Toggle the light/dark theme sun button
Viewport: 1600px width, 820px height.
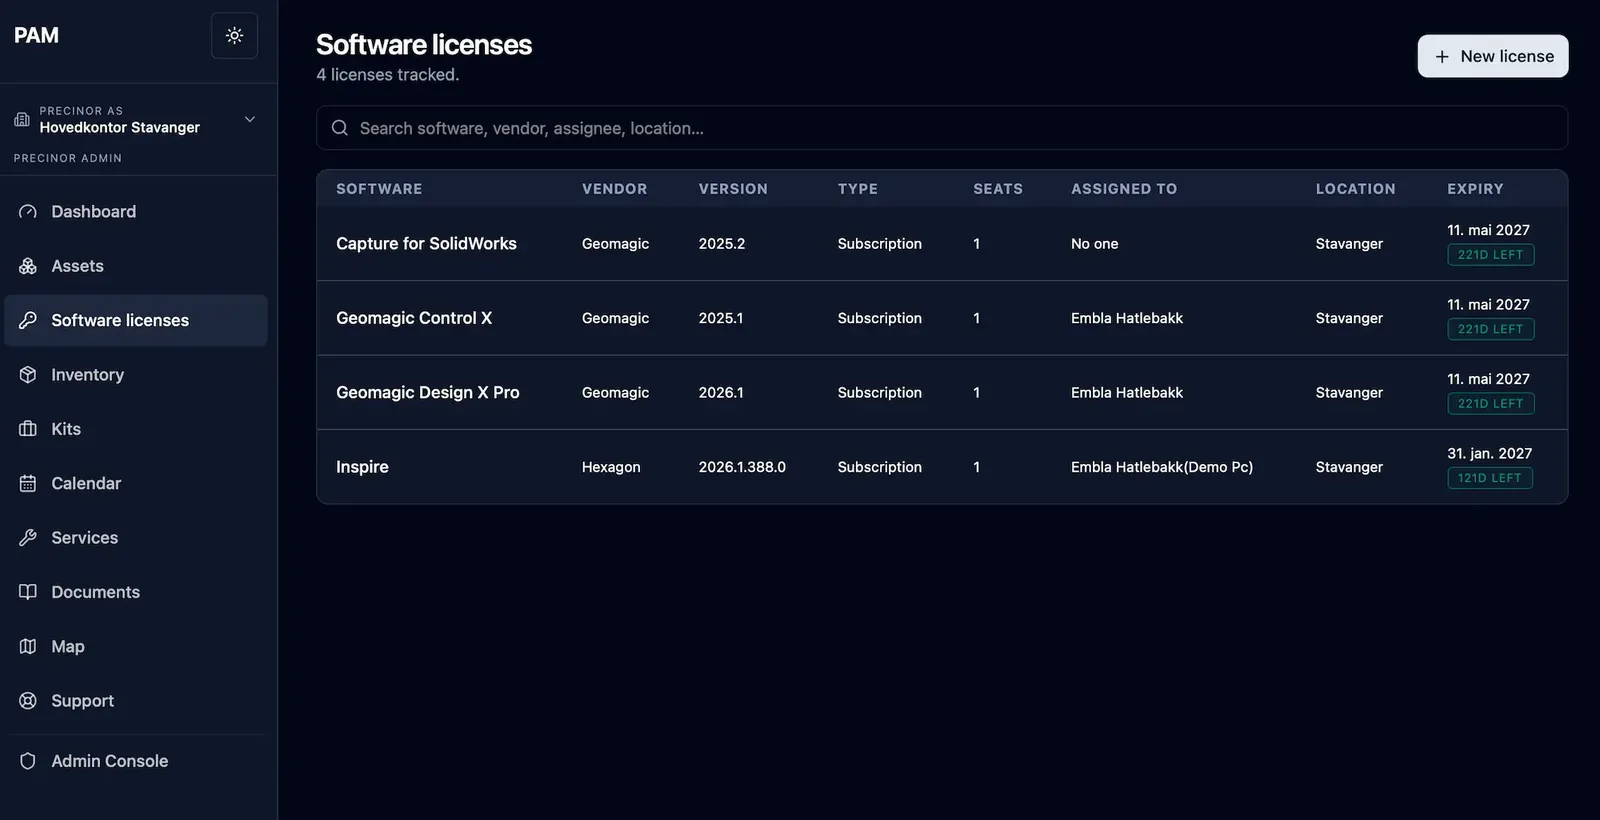234,36
